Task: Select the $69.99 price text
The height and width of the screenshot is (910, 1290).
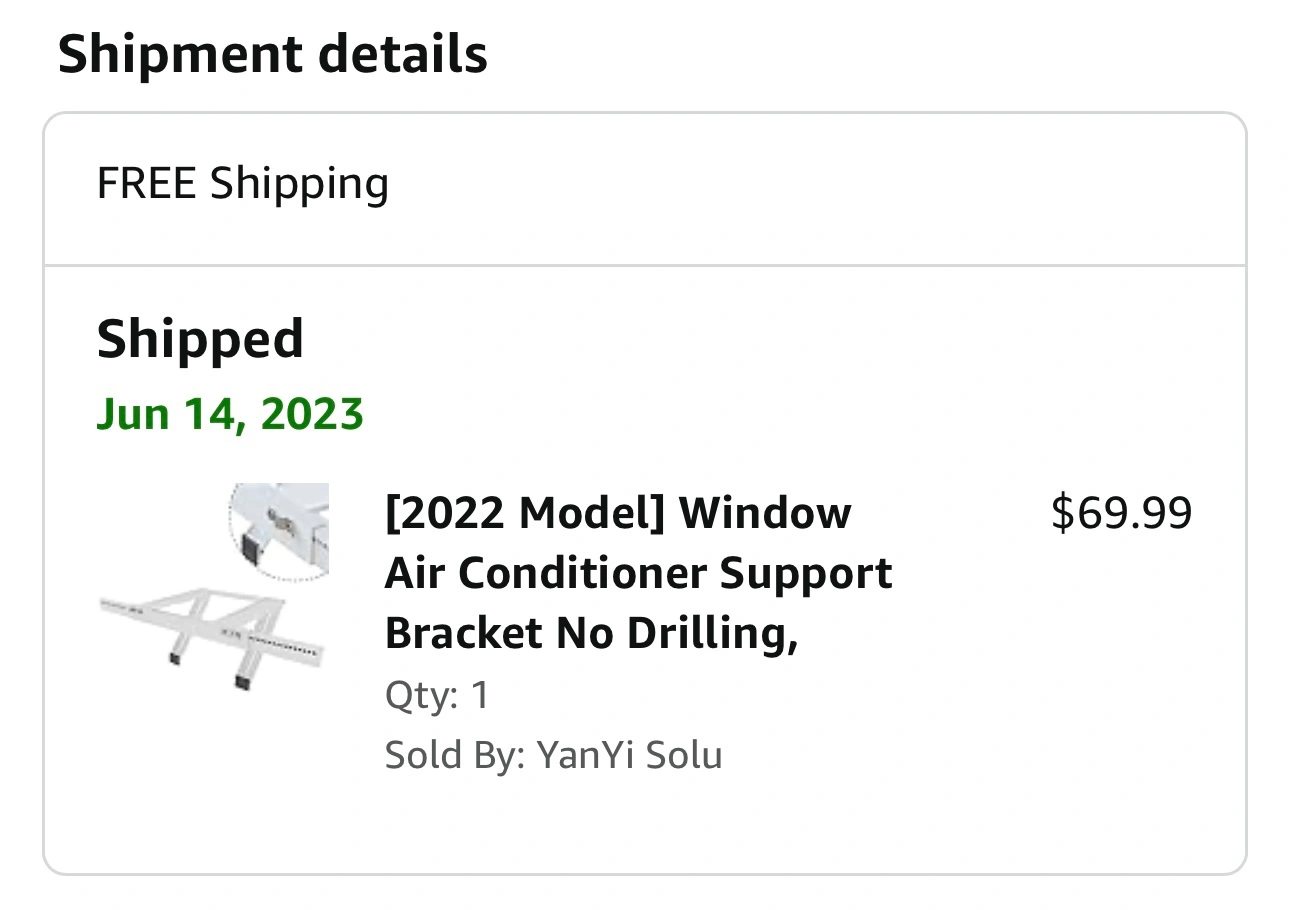Action: coord(1121,513)
